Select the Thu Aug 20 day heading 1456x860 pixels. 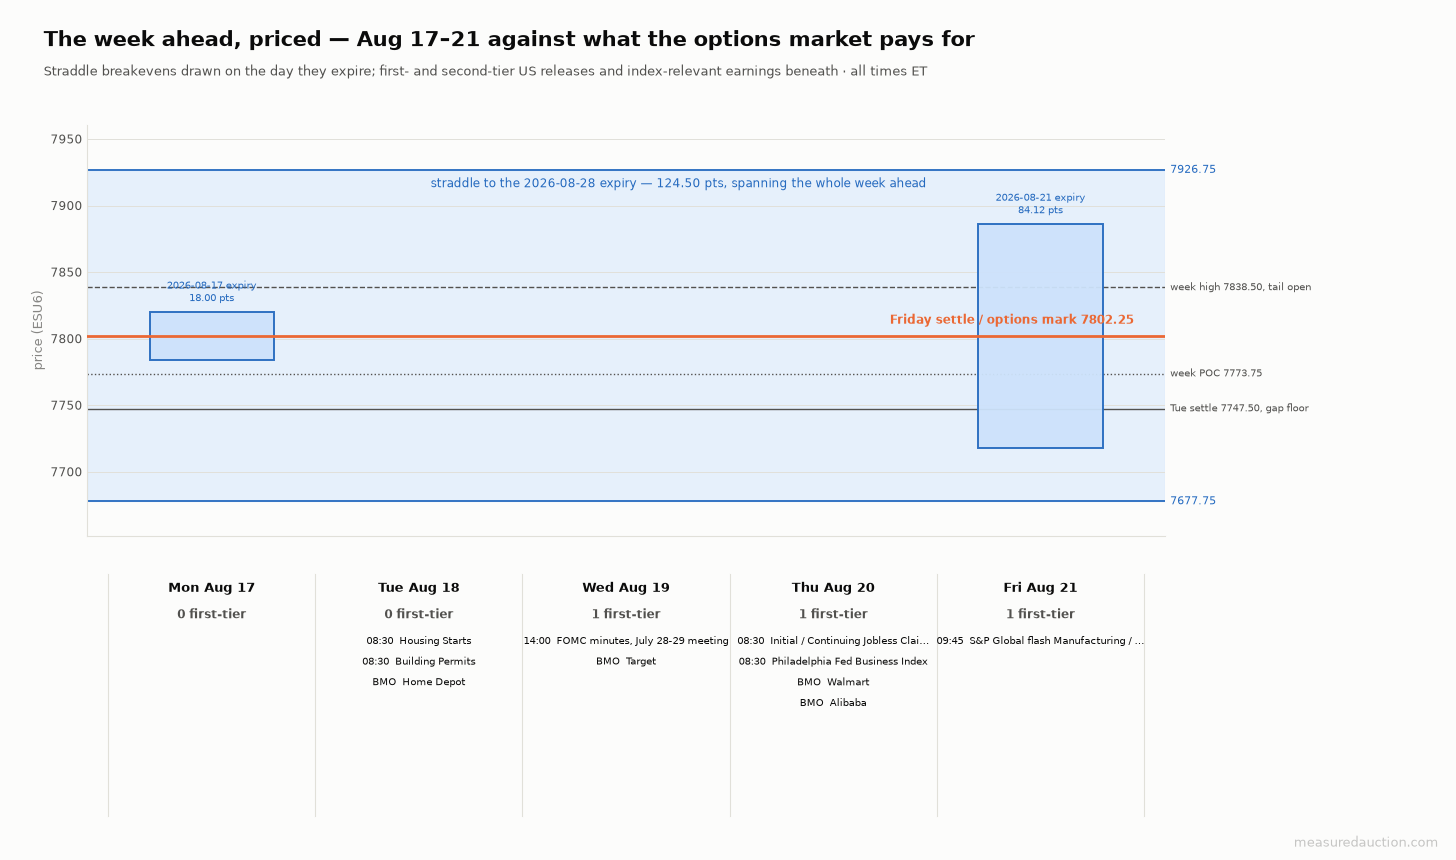click(x=833, y=588)
